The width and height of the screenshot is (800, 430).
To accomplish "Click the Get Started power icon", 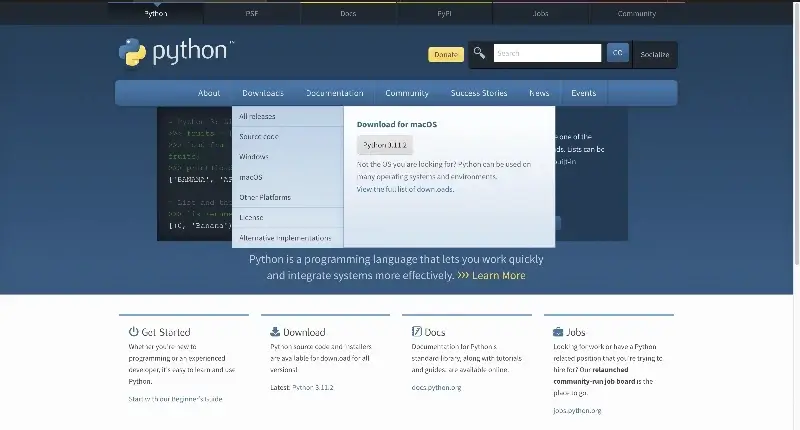I will pos(134,331).
